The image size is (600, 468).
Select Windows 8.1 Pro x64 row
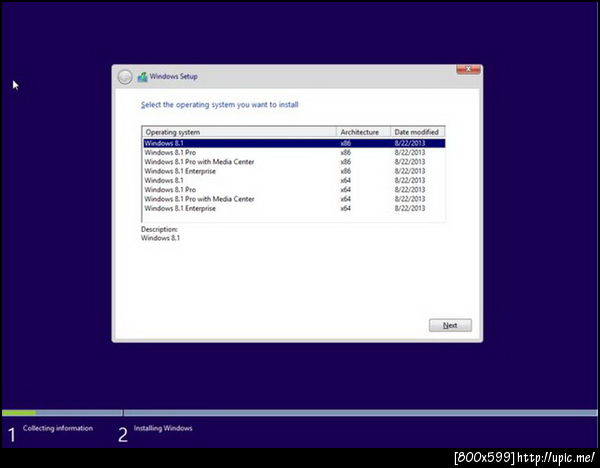(x=294, y=189)
